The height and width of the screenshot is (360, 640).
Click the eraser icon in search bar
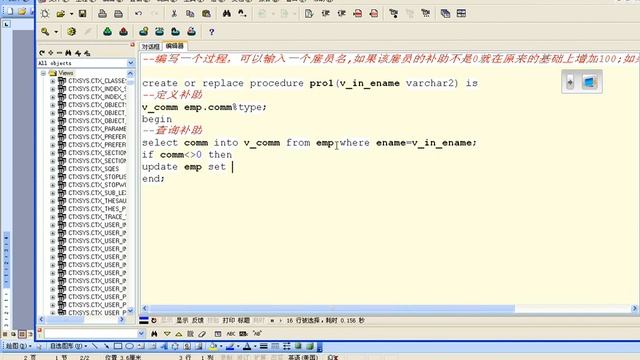click(x=202, y=334)
